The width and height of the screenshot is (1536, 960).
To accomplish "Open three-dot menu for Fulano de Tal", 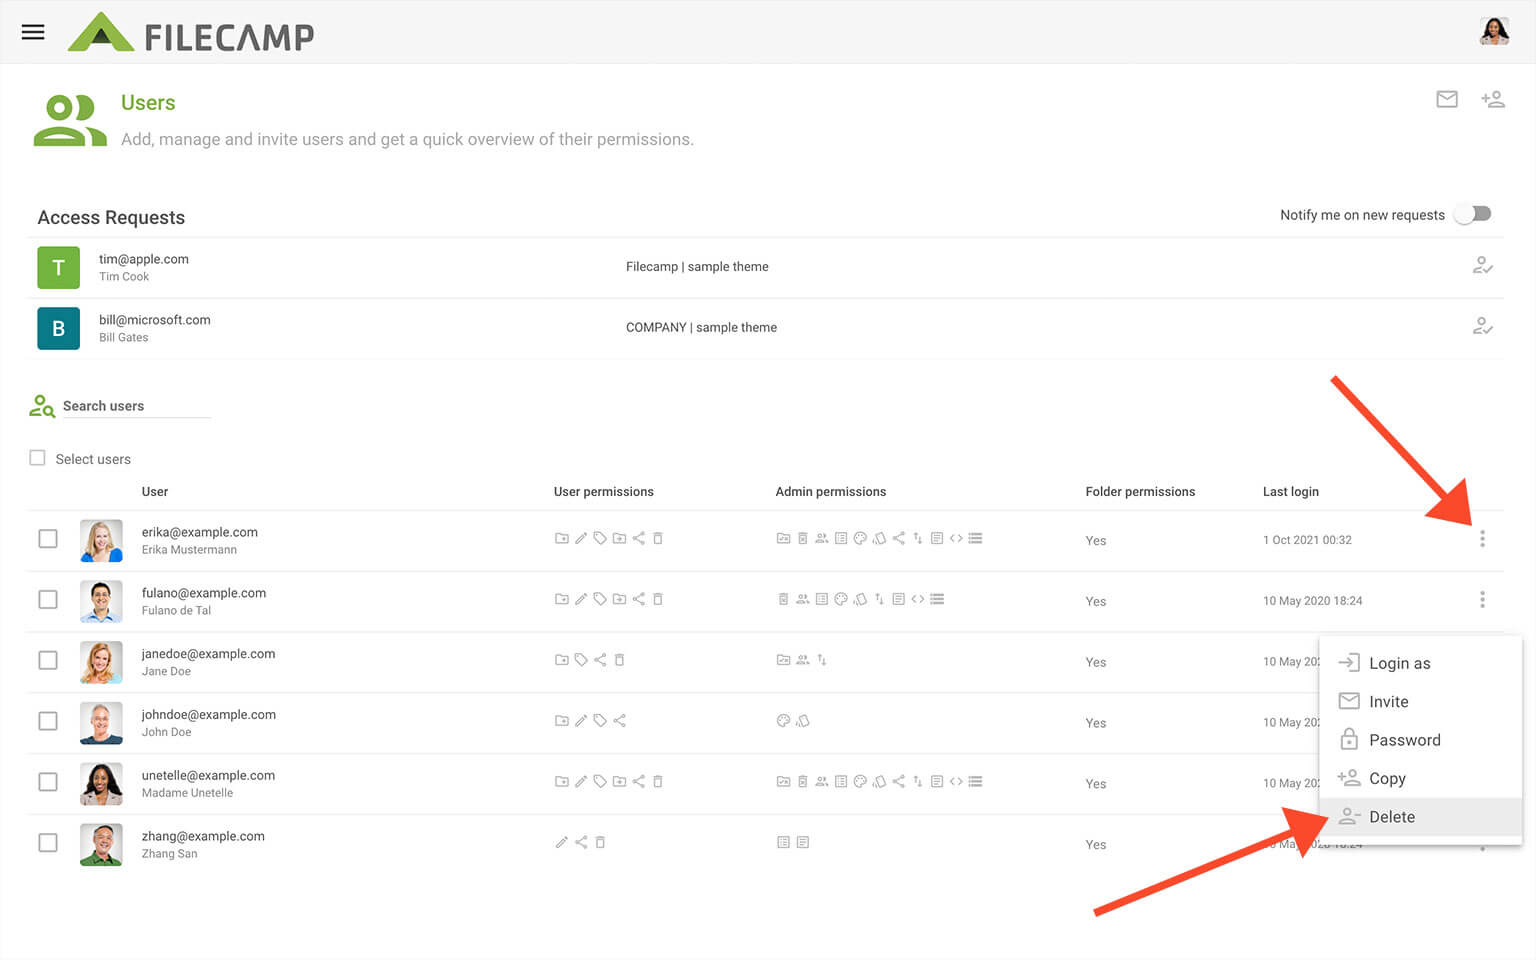I will click(1482, 600).
